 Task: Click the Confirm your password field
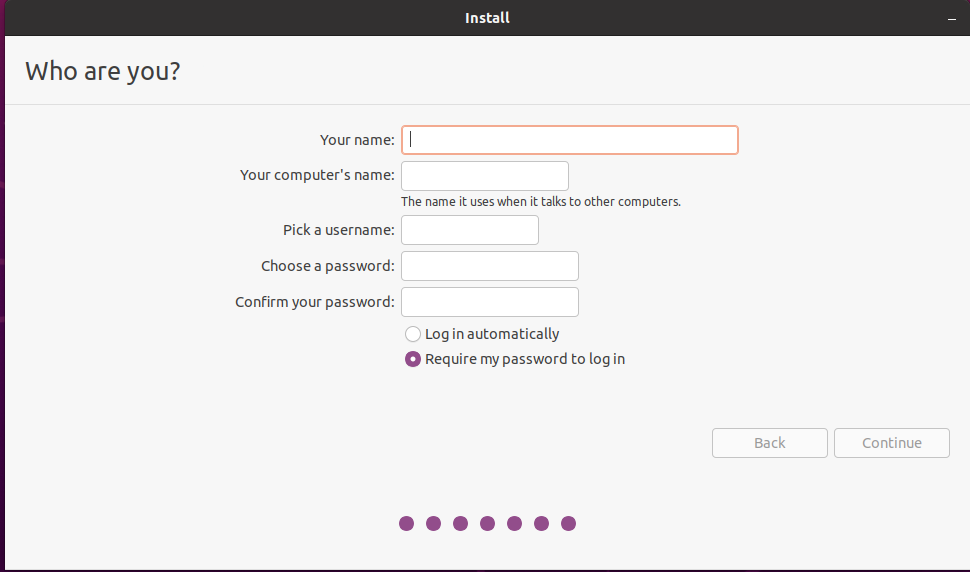(490, 302)
